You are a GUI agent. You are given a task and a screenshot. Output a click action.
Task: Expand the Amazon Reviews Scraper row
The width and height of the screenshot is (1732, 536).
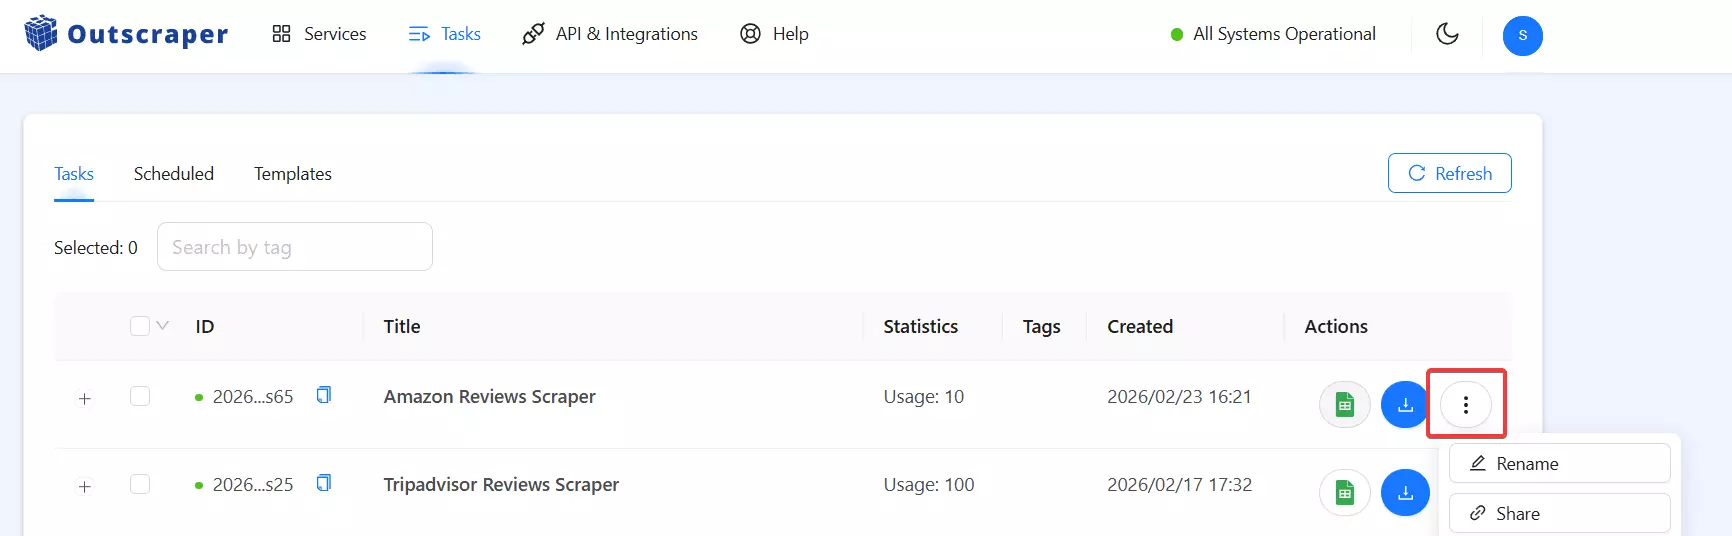pyautogui.click(x=85, y=399)
